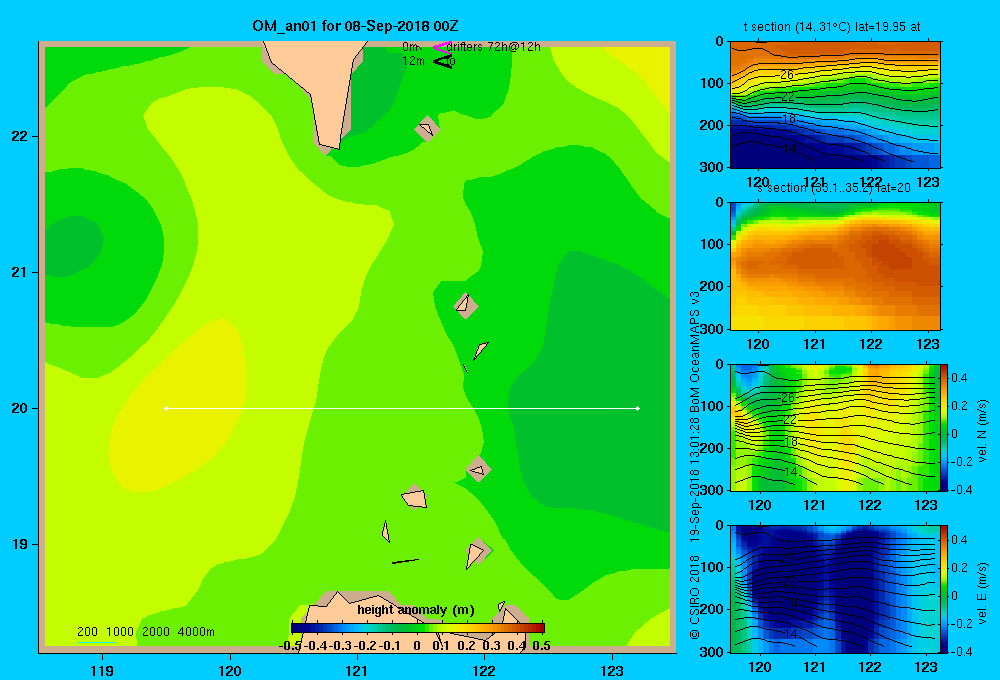Viewport: 1000px width, 680px height.
Task: Click the 26 isotherm label in t section
Action: tap(787, 75)
